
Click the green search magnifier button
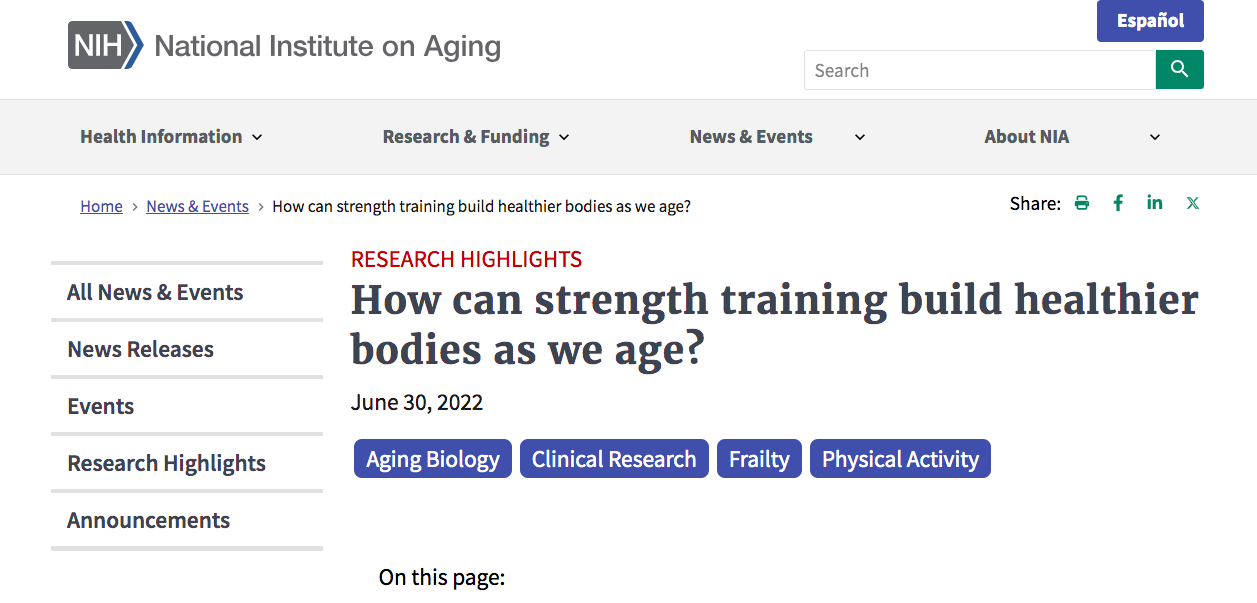[x=1179, y=70]
